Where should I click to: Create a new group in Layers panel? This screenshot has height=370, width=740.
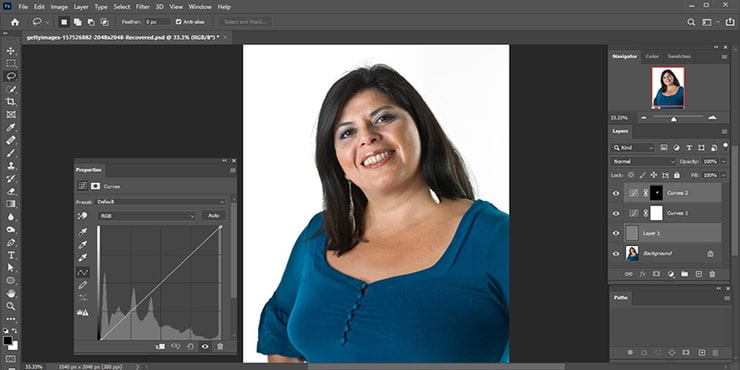684,274
